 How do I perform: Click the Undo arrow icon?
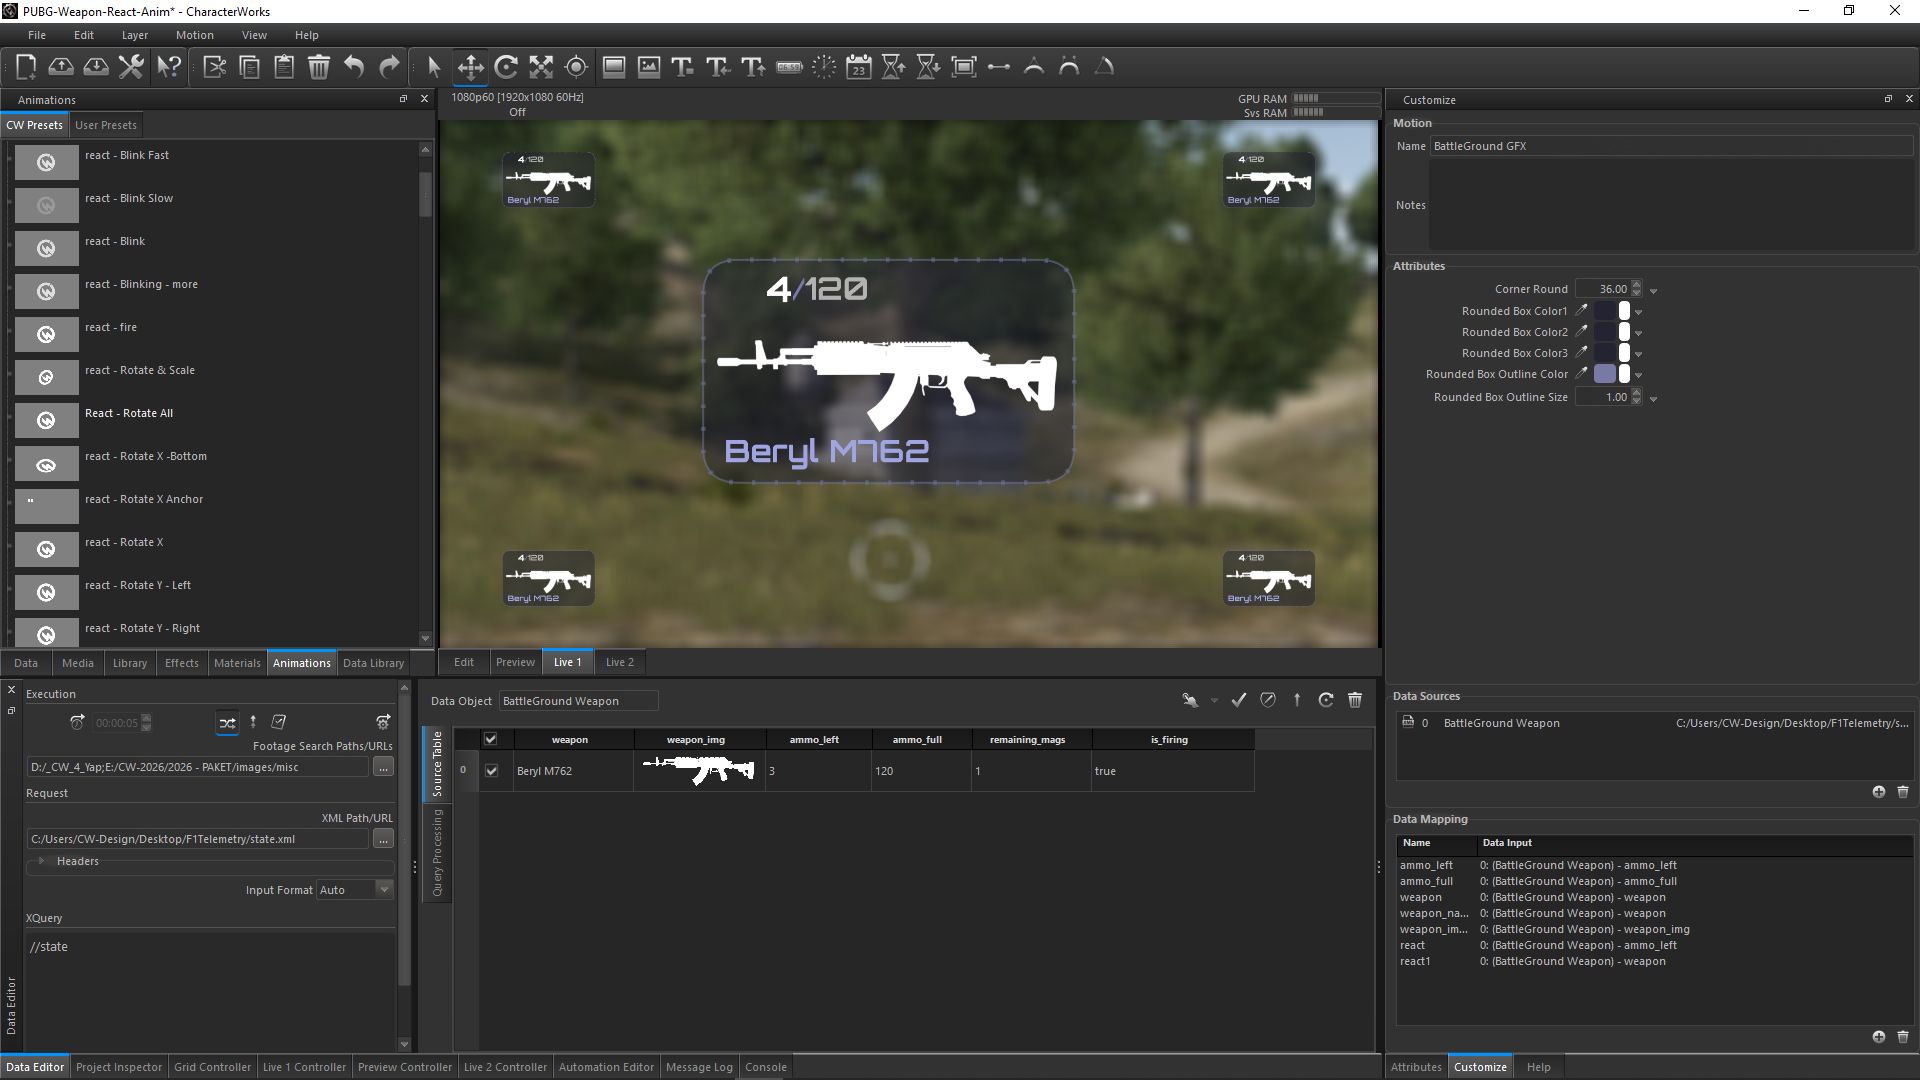tap(354, 67)
